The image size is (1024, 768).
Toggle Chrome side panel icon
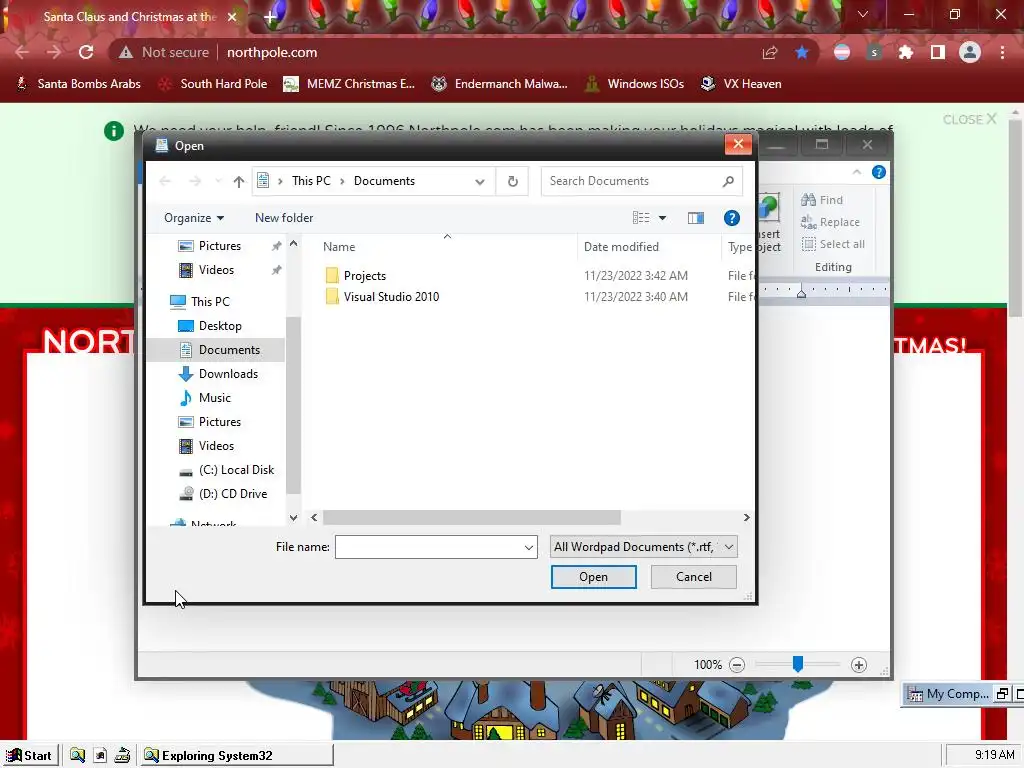938,52
